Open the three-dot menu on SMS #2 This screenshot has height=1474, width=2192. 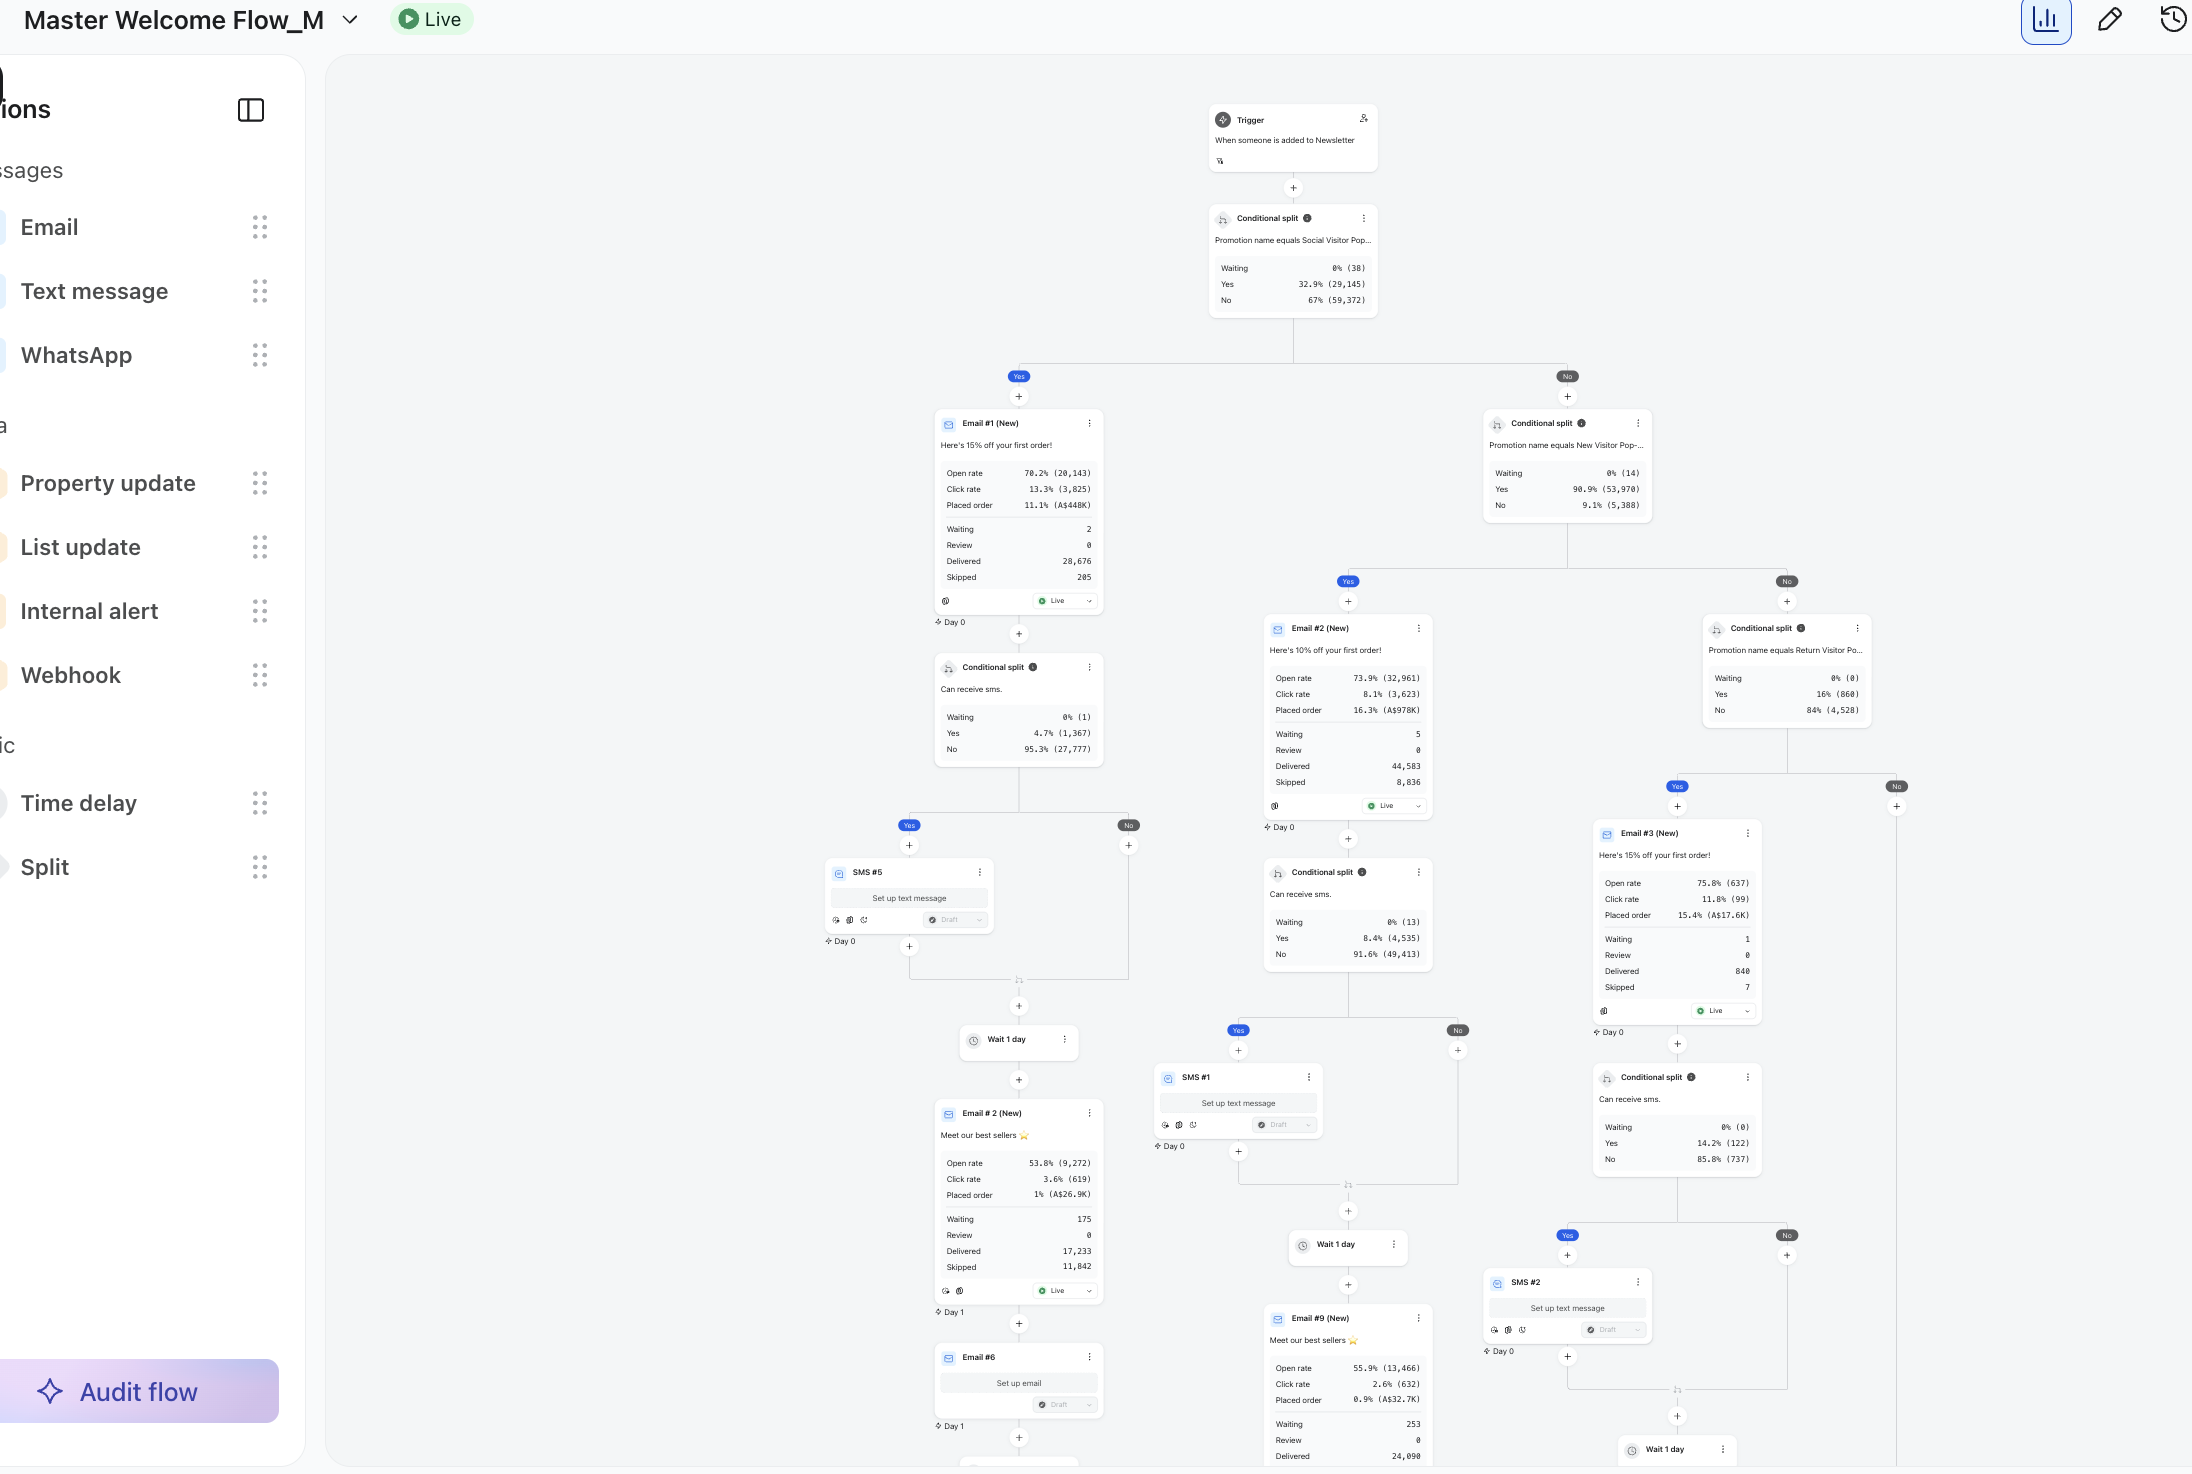1637,1282
